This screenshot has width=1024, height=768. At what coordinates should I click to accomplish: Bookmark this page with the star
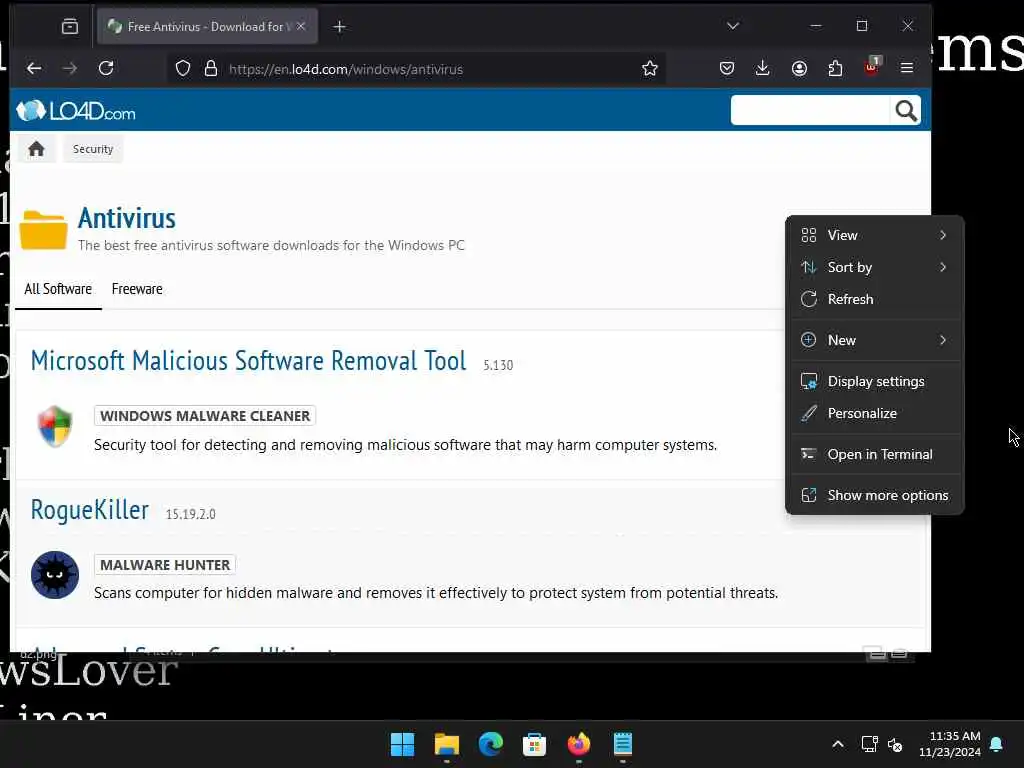click(x=649, y=69)
